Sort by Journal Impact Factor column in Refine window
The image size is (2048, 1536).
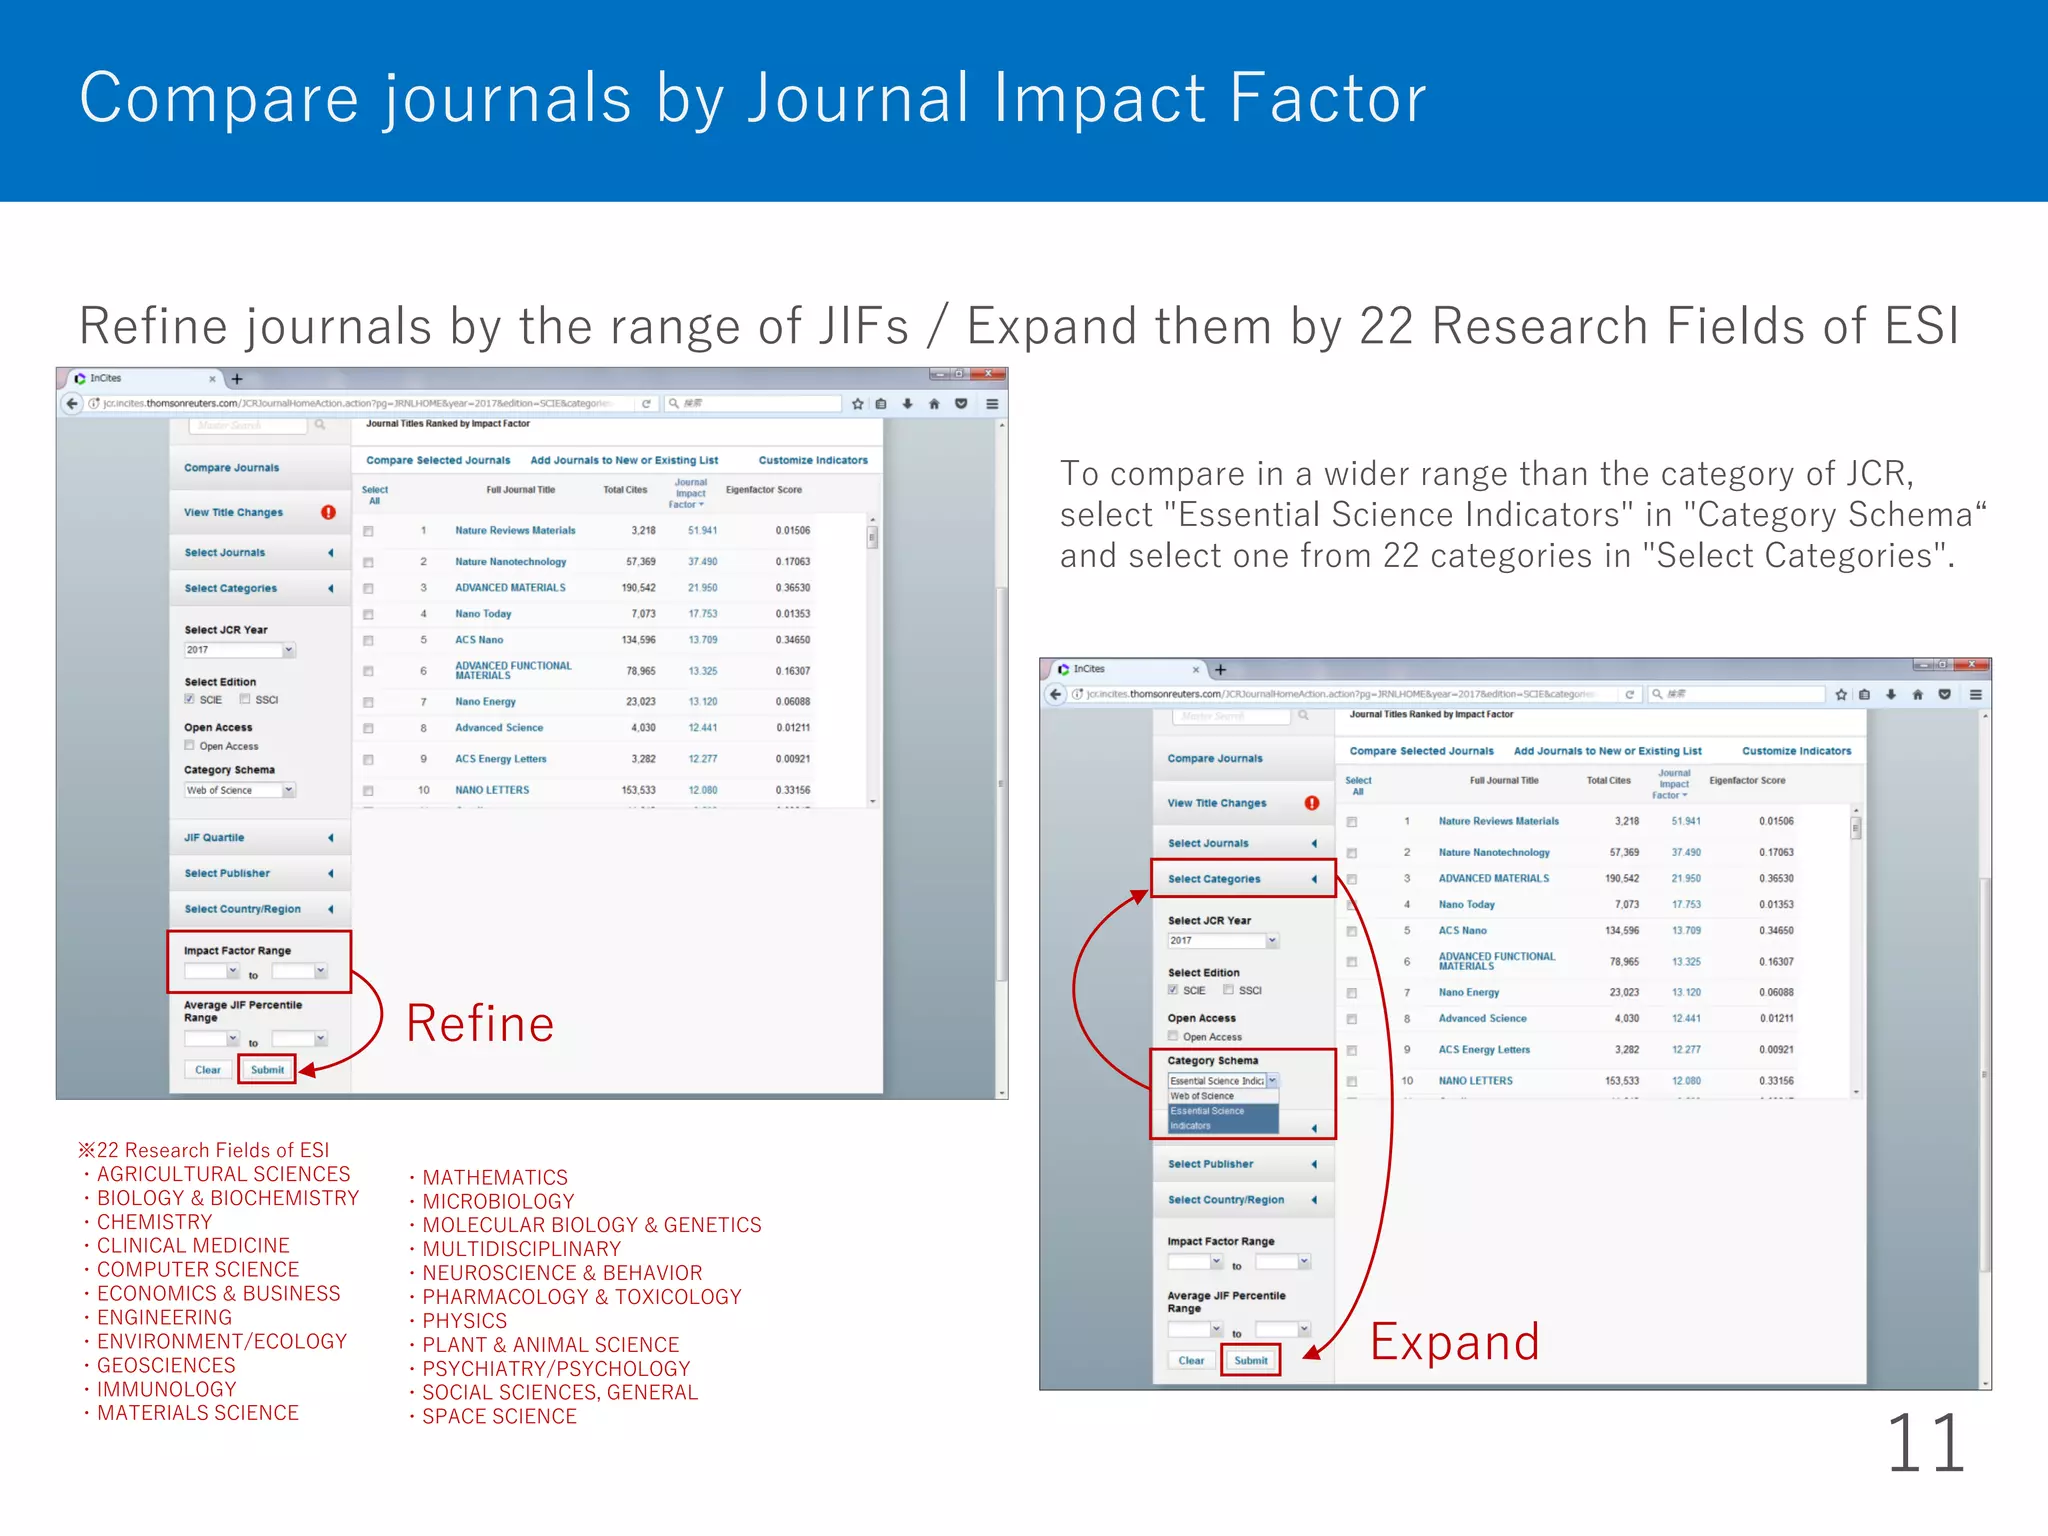690,493
